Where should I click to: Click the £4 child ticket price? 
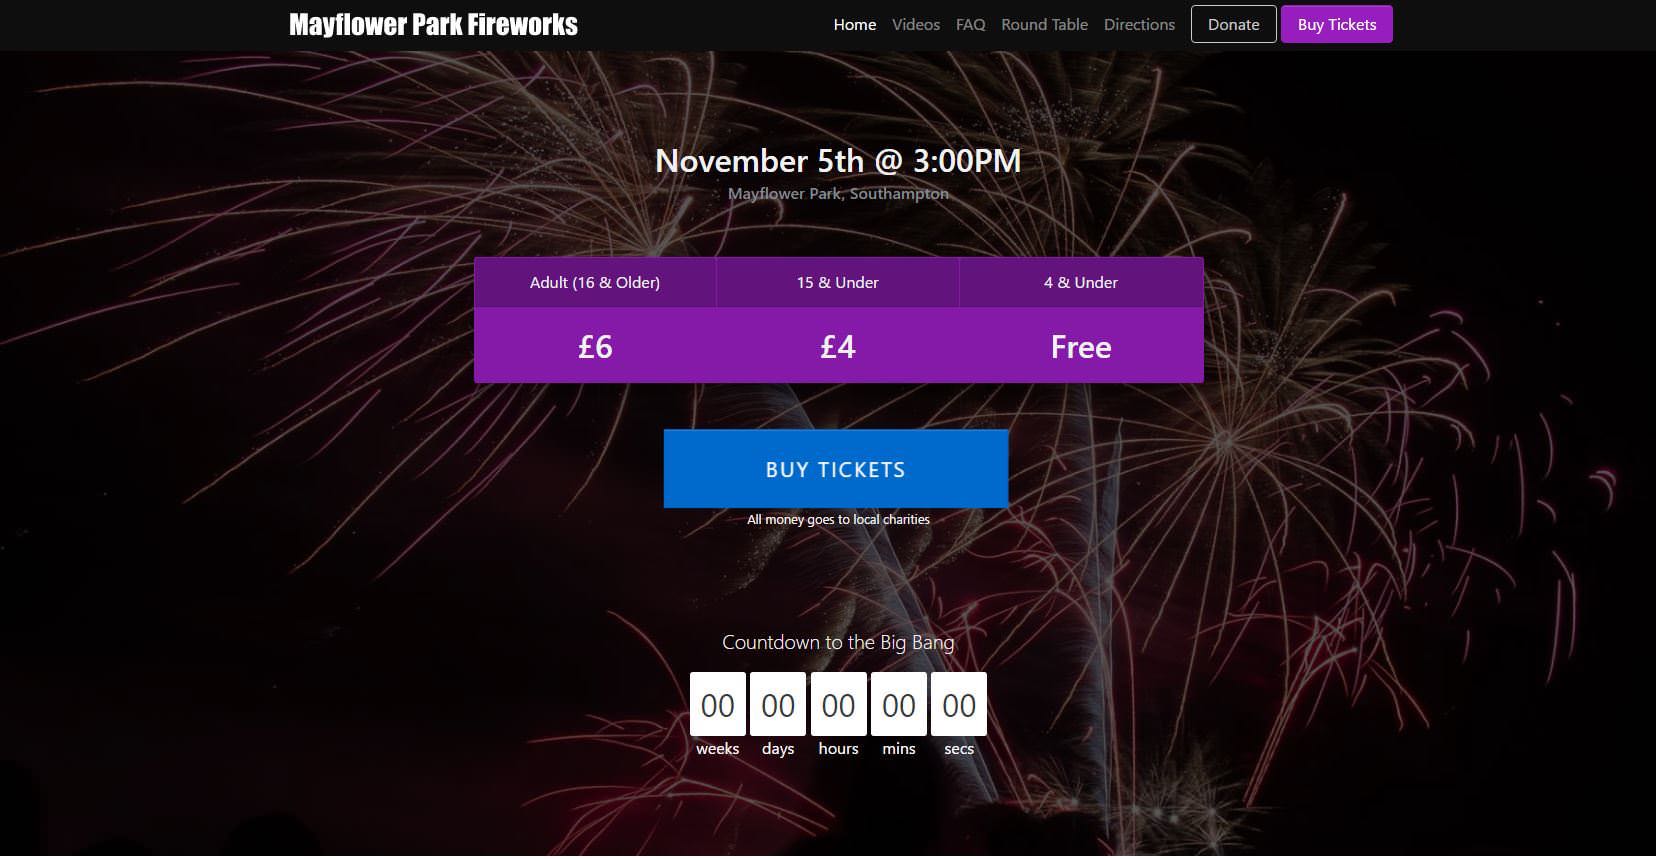pyautogui.click(x=837, y=346)
